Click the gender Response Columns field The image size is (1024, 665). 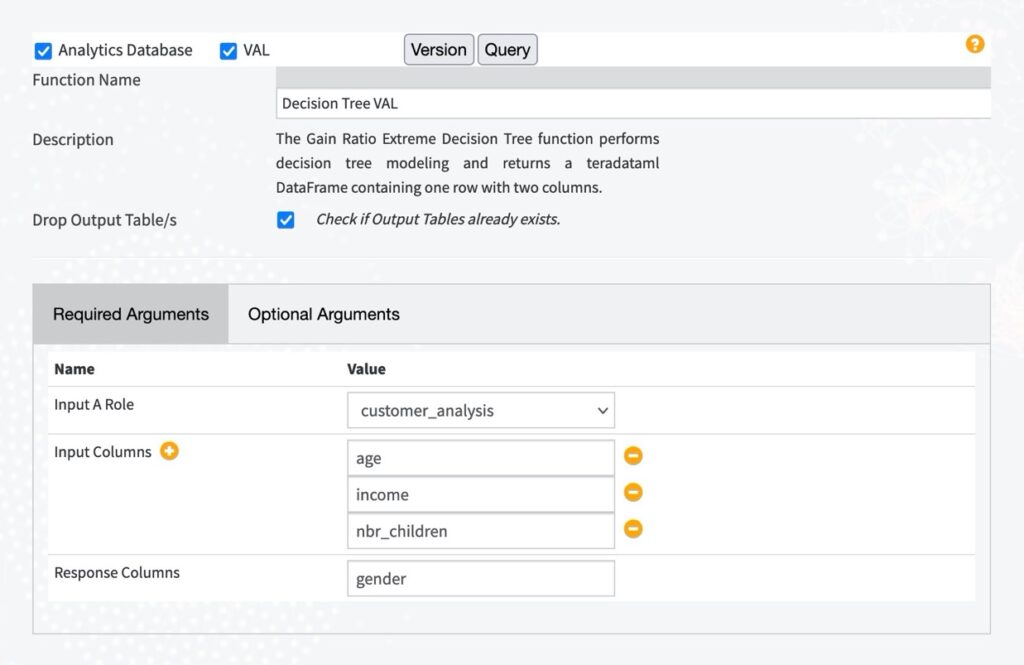point(480,578)
